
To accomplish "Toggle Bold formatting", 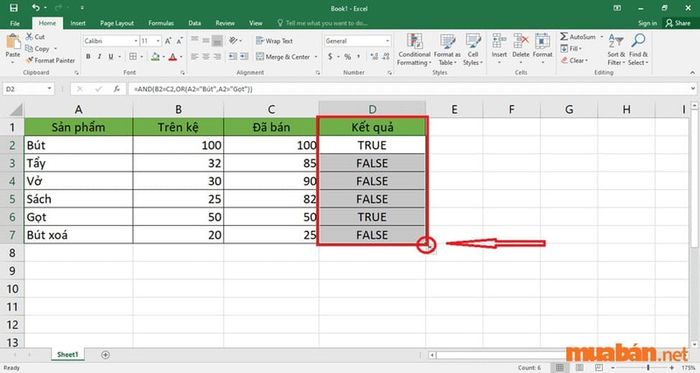I will point(88,57).
